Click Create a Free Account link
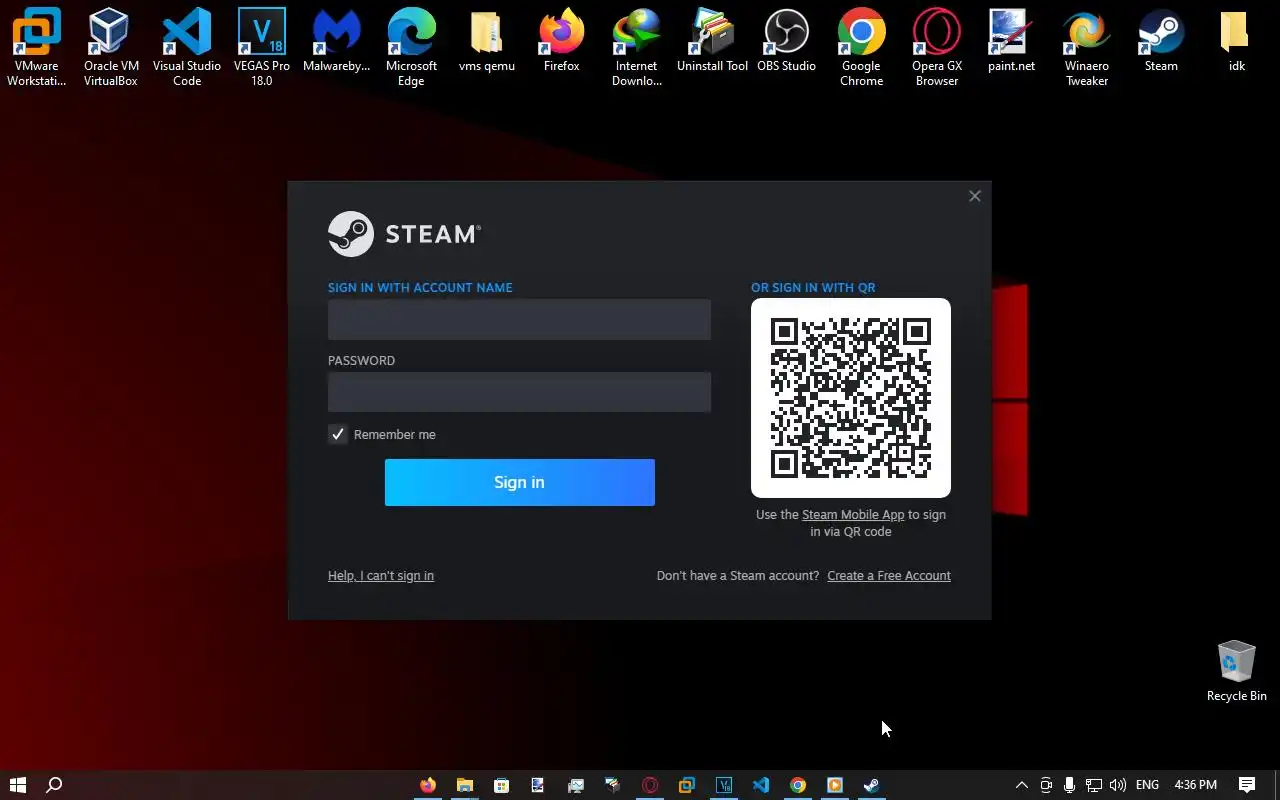Viewport: 1280px width, 800px height. tap(889, 576)
